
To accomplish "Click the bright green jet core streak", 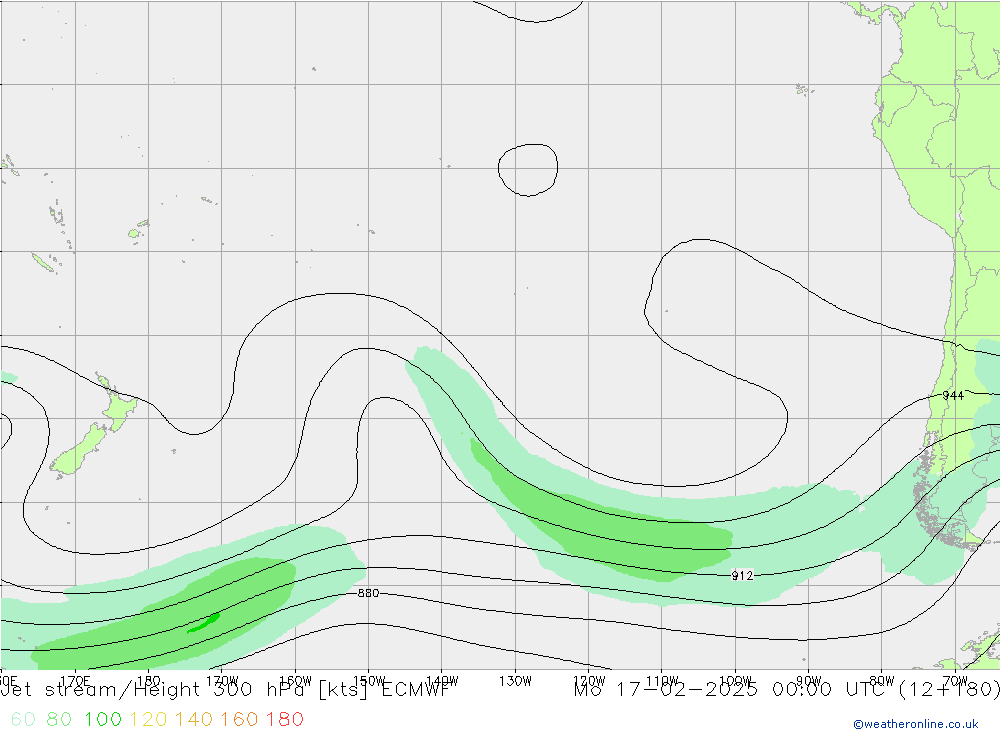I will [203, 623].
